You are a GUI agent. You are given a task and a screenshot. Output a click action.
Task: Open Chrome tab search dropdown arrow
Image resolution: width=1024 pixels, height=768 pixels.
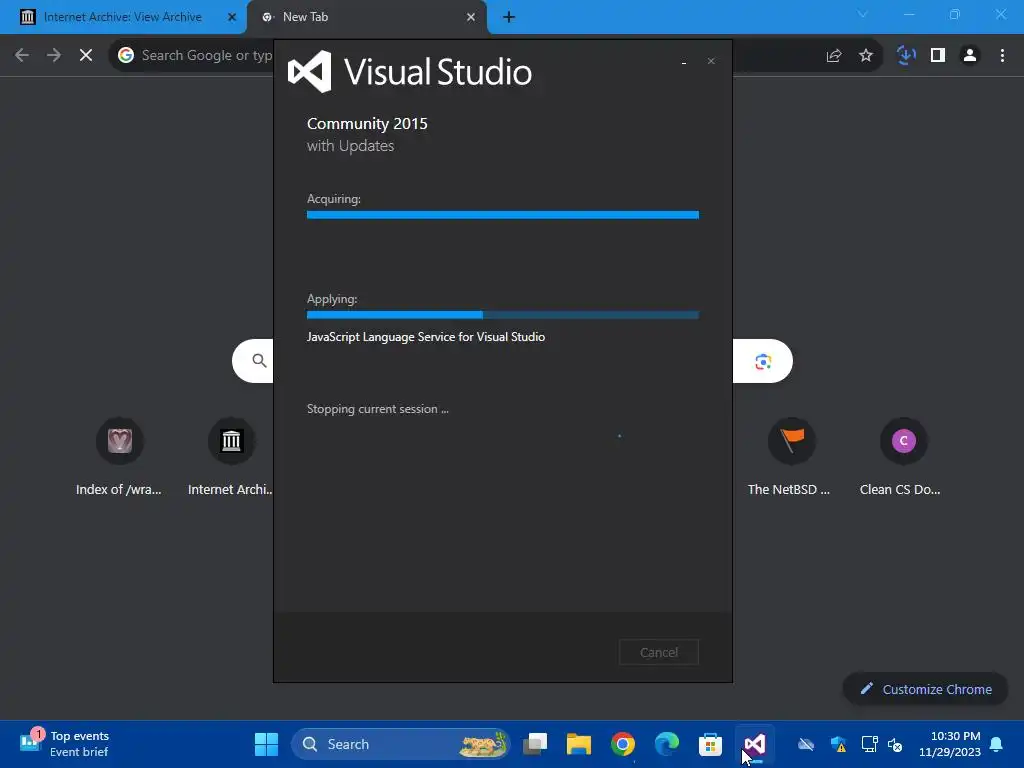coord(863,14)
